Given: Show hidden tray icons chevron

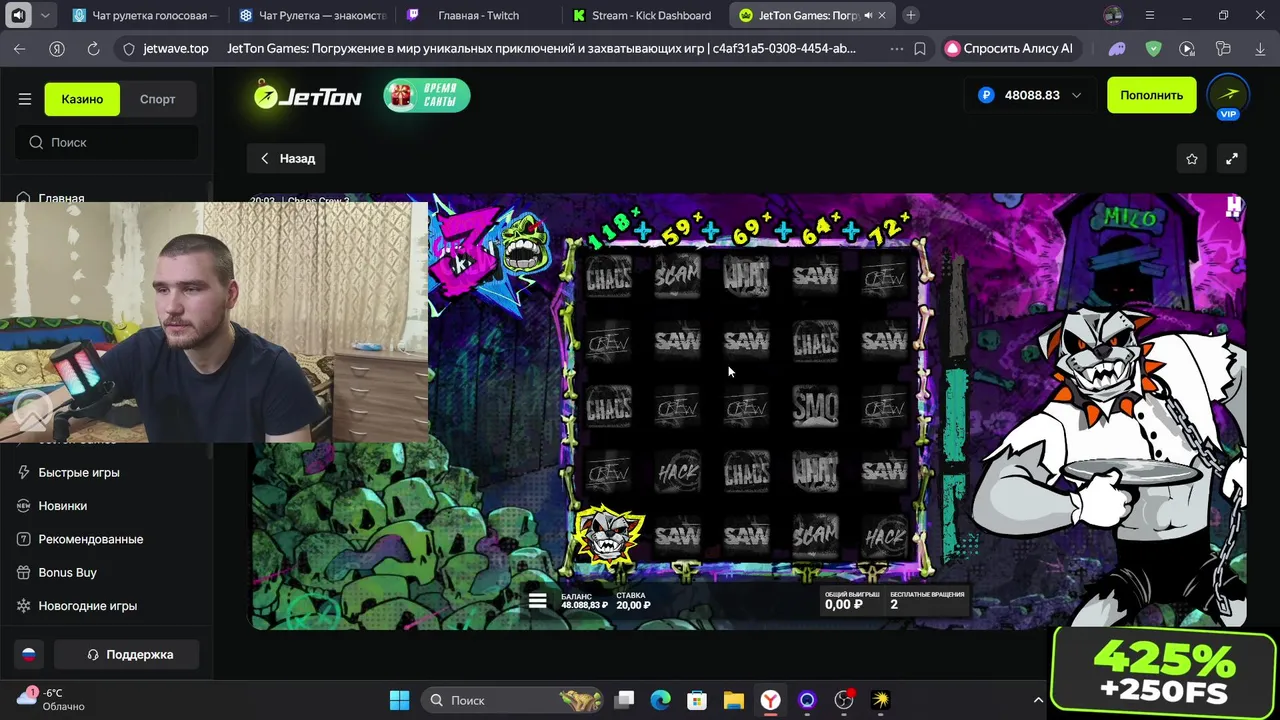Looking at the screenshot, I should tap(1038, 700).
